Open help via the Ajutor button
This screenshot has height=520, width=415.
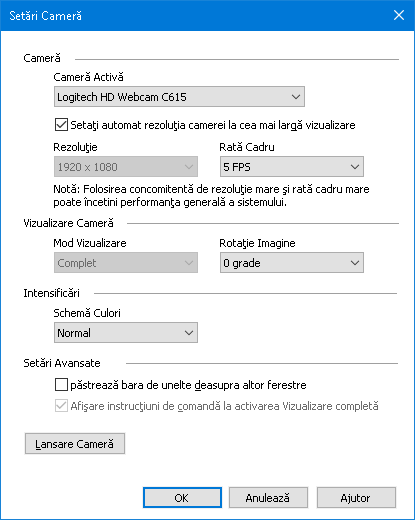(356, 498)
